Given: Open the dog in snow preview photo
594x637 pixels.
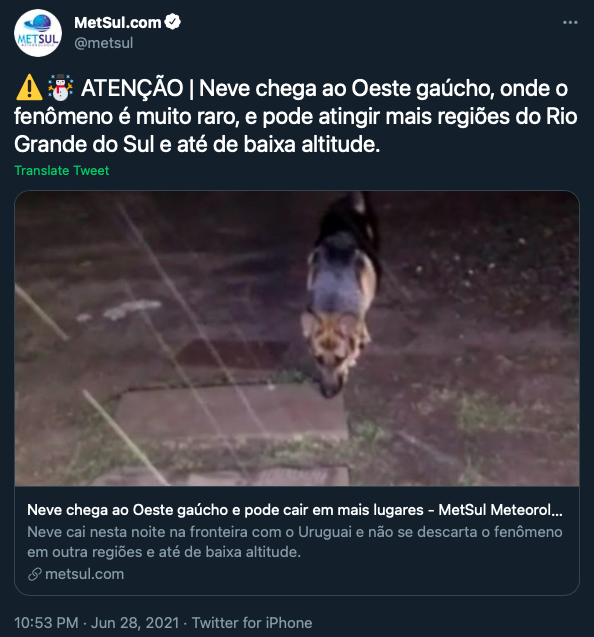Looking at the screenshot, I should point(297,338).
